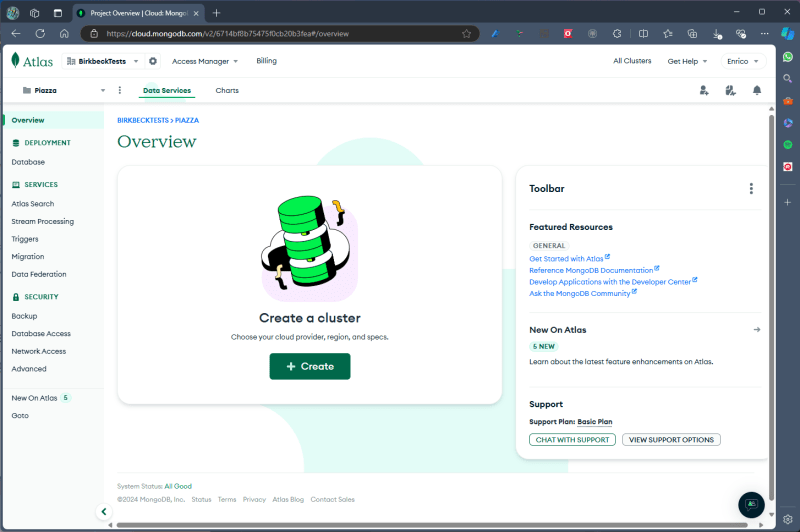Open organization settings gear icon
This screenshot has height=532, width=800.
153,61
